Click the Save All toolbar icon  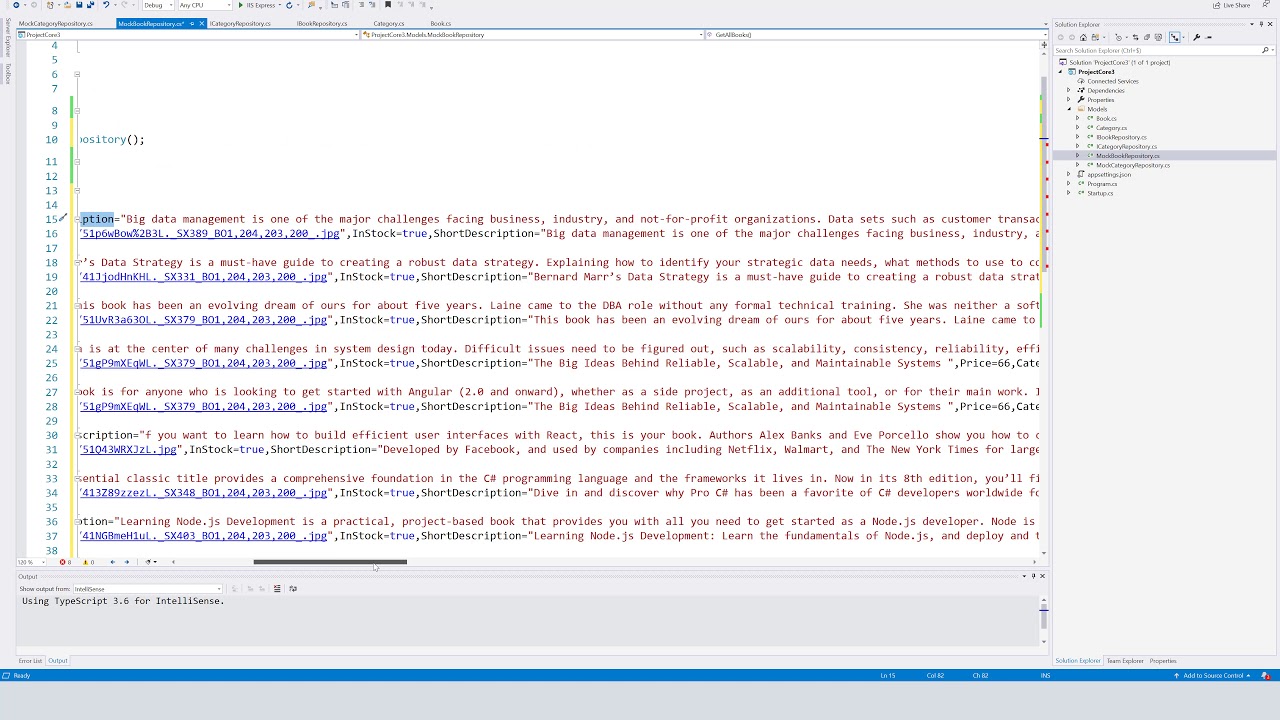pyautogui.click(x=90, y=5)
